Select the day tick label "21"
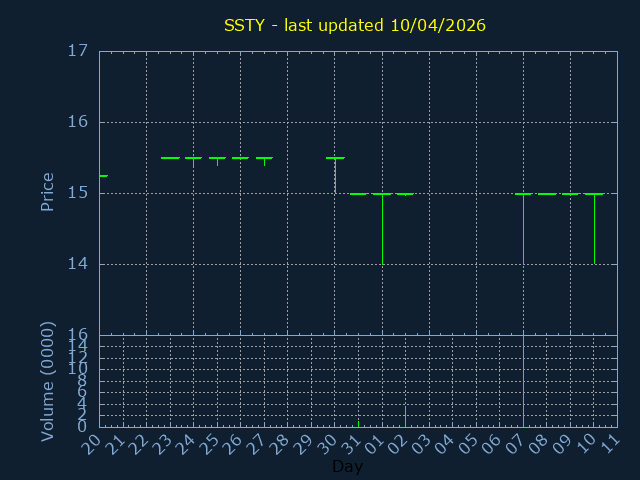The image size is (640, 480). [x=114, y=444]
